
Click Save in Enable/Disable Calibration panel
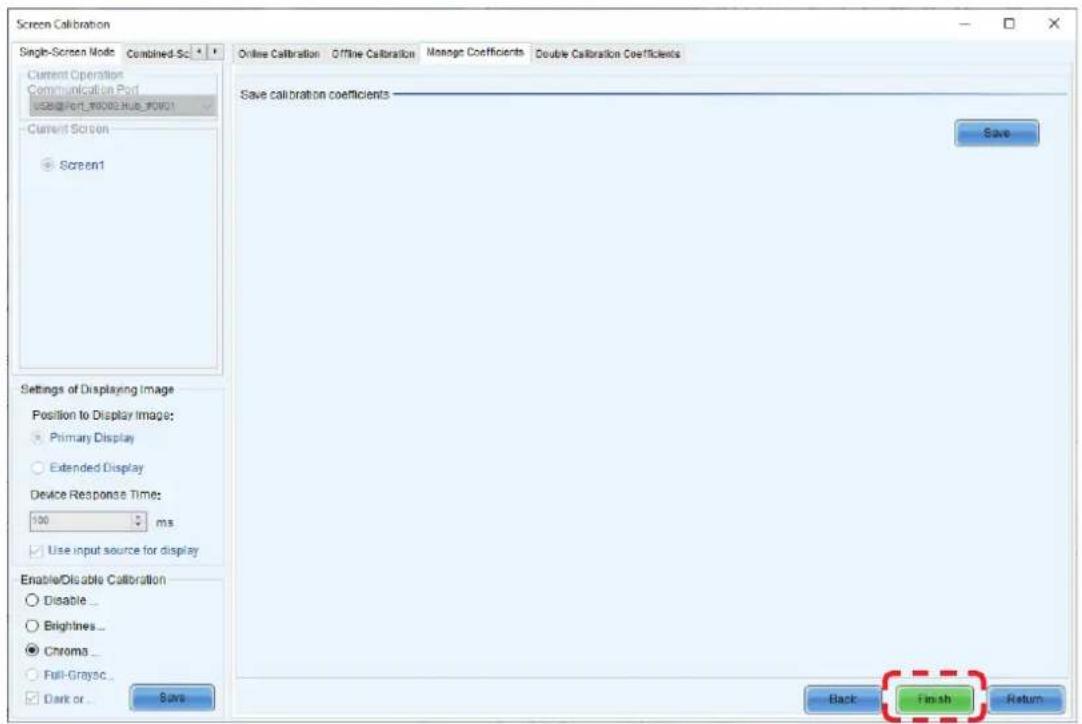tap(172, 698)
